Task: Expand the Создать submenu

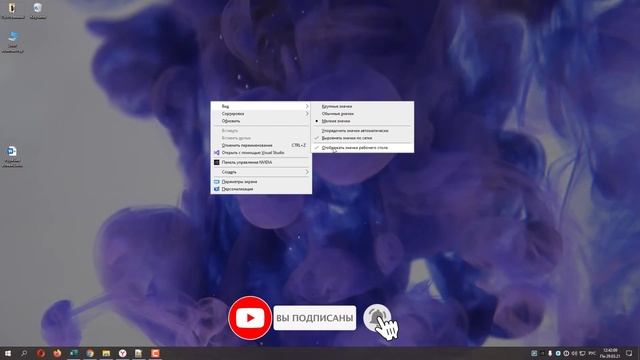Action: (x=261, y=172)
